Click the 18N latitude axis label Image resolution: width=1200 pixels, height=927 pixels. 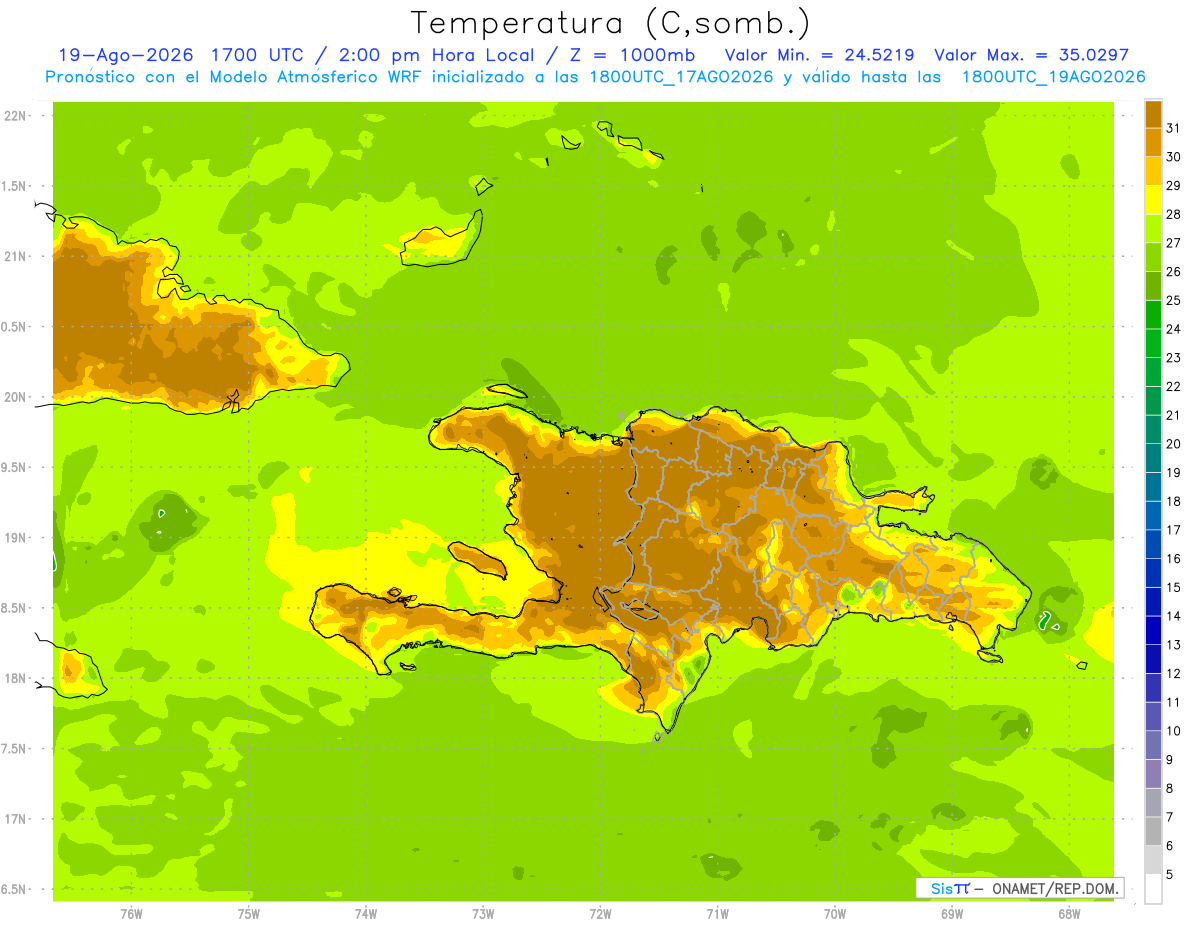pyautogui.click(x=15, y=679)
